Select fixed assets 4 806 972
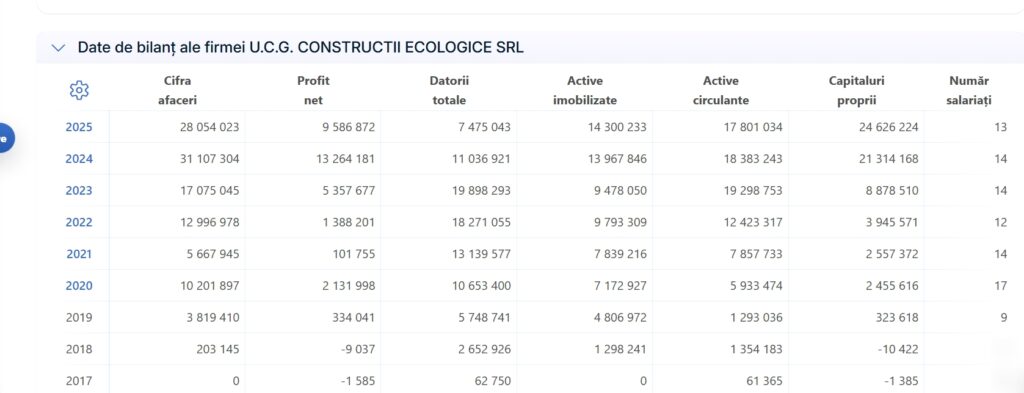This screenshot has width=1024, height=393. (620, 317)
